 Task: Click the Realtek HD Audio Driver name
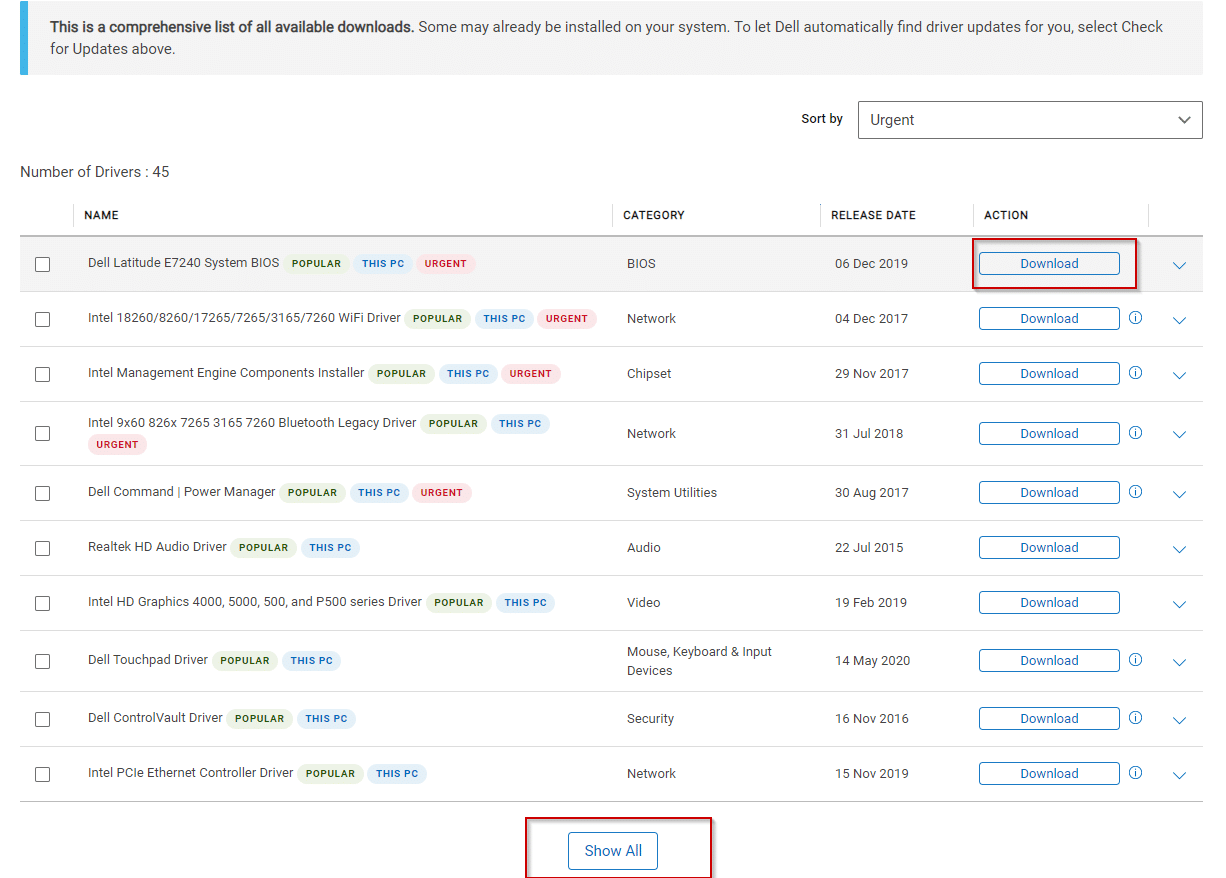[x=157, y=547]
